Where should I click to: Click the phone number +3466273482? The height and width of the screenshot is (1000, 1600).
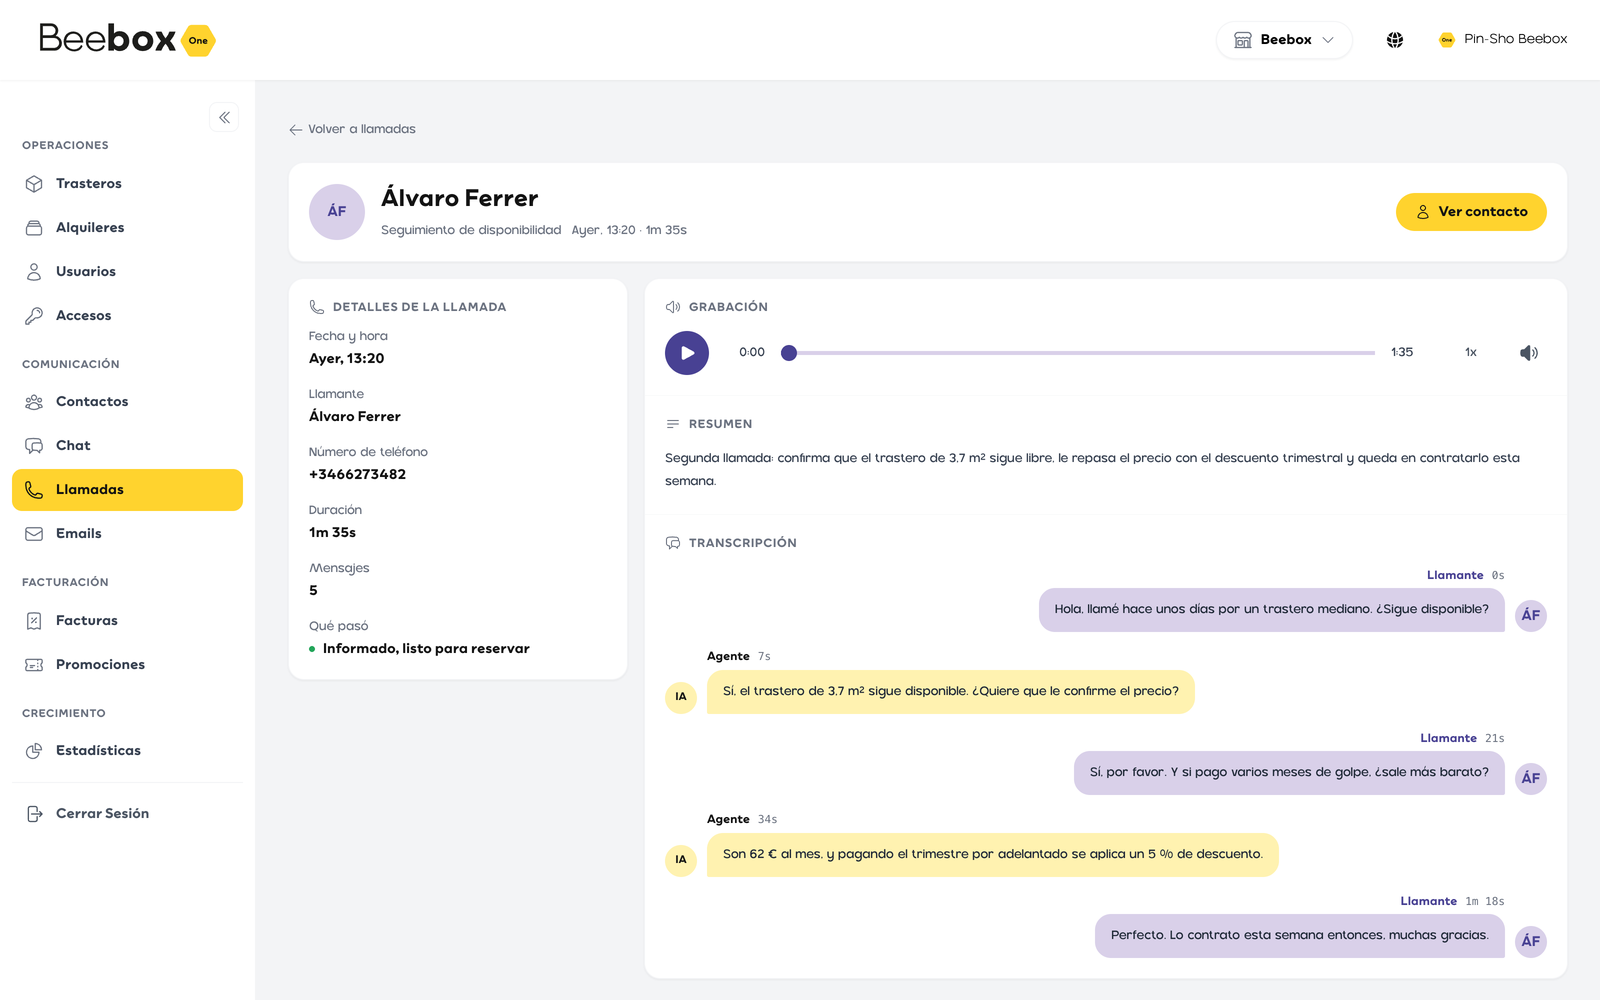coord(357,474)
